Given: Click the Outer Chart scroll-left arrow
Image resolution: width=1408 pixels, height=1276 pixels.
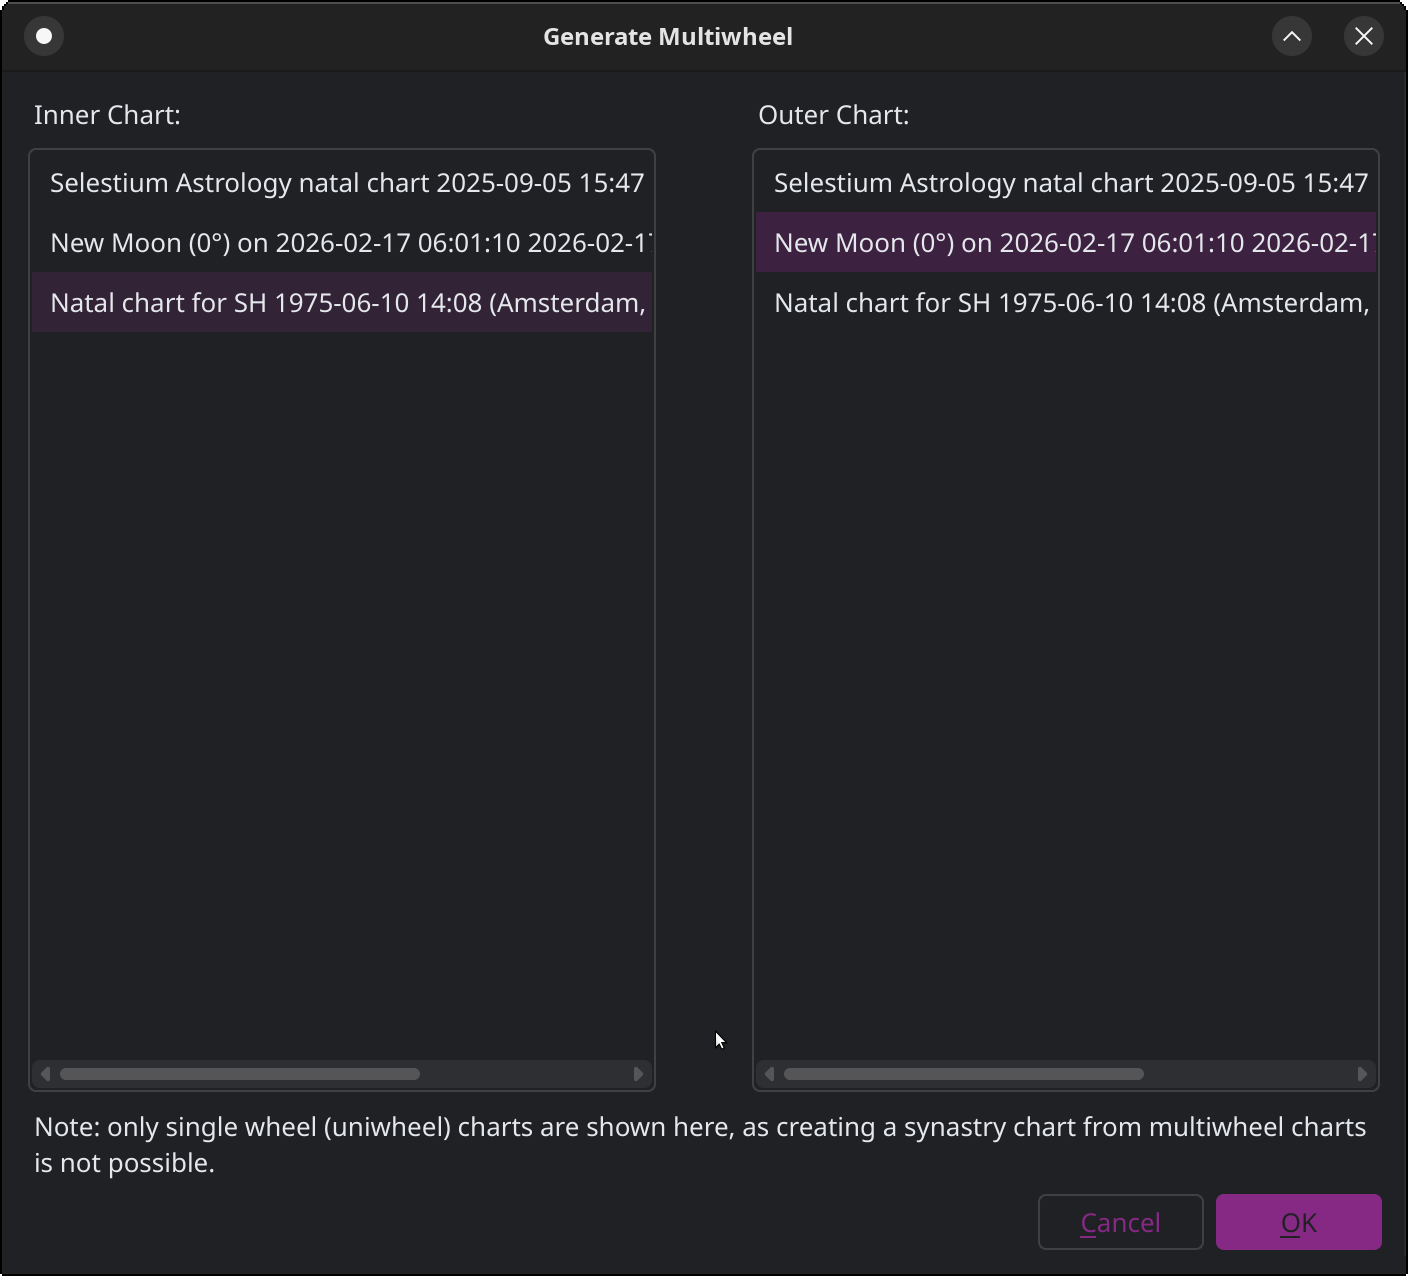Looking at the screenshot, I should click(769, 1074).
